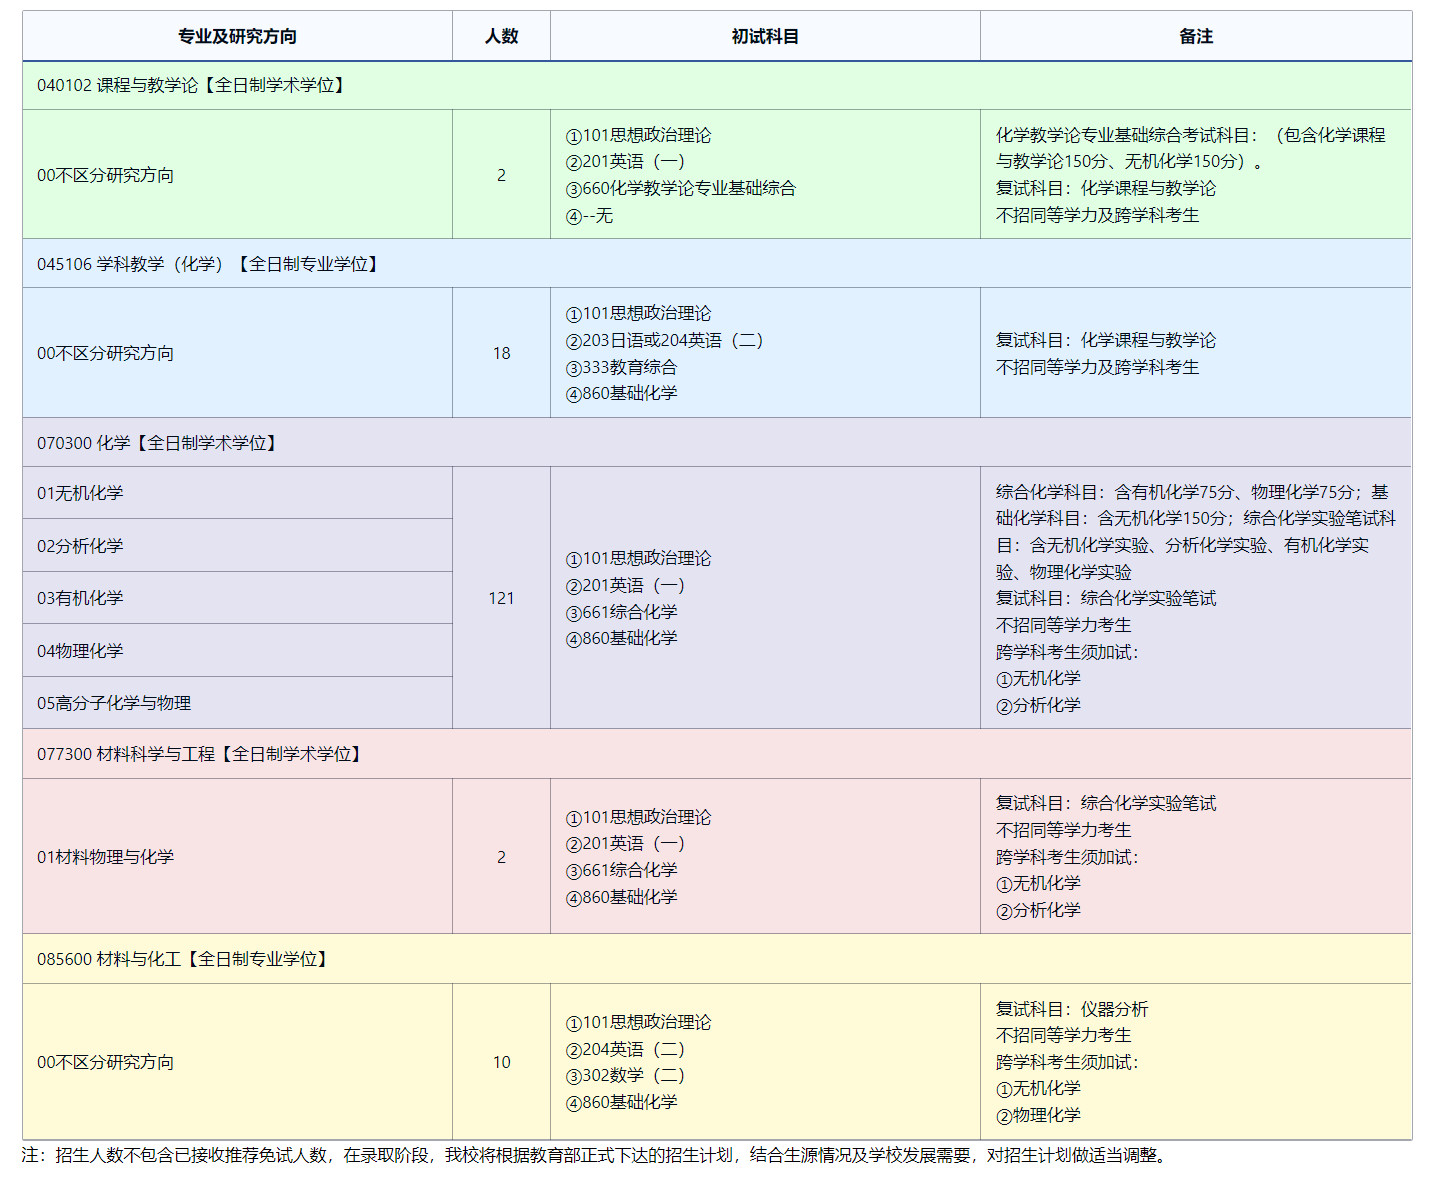This screenshot has height=1182, width=1435.
Task: Click the 人数 column header
Action: (501, 36)
